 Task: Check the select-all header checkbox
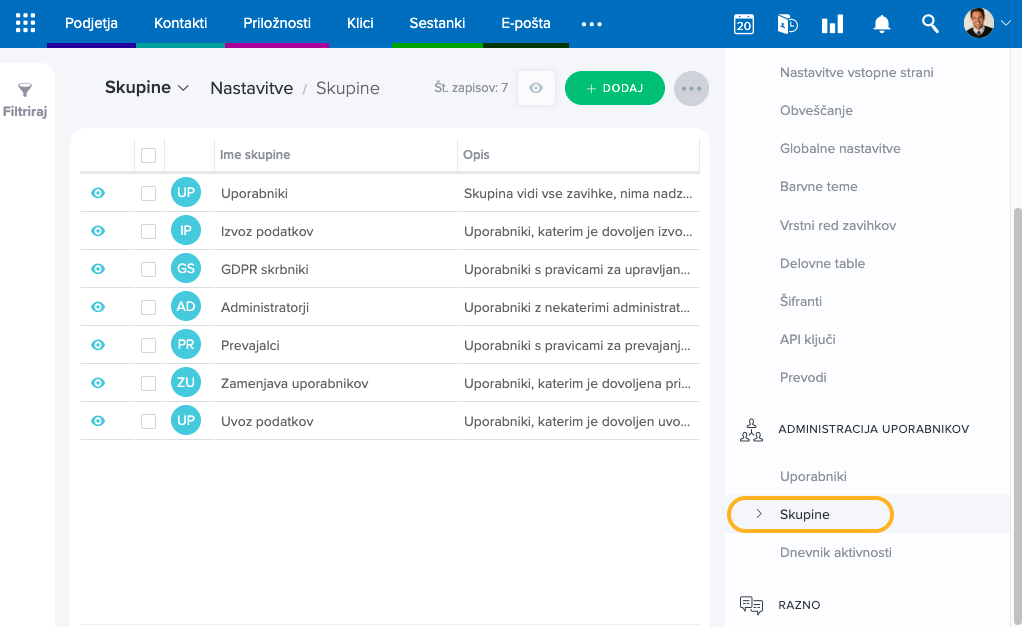[148, 155]
